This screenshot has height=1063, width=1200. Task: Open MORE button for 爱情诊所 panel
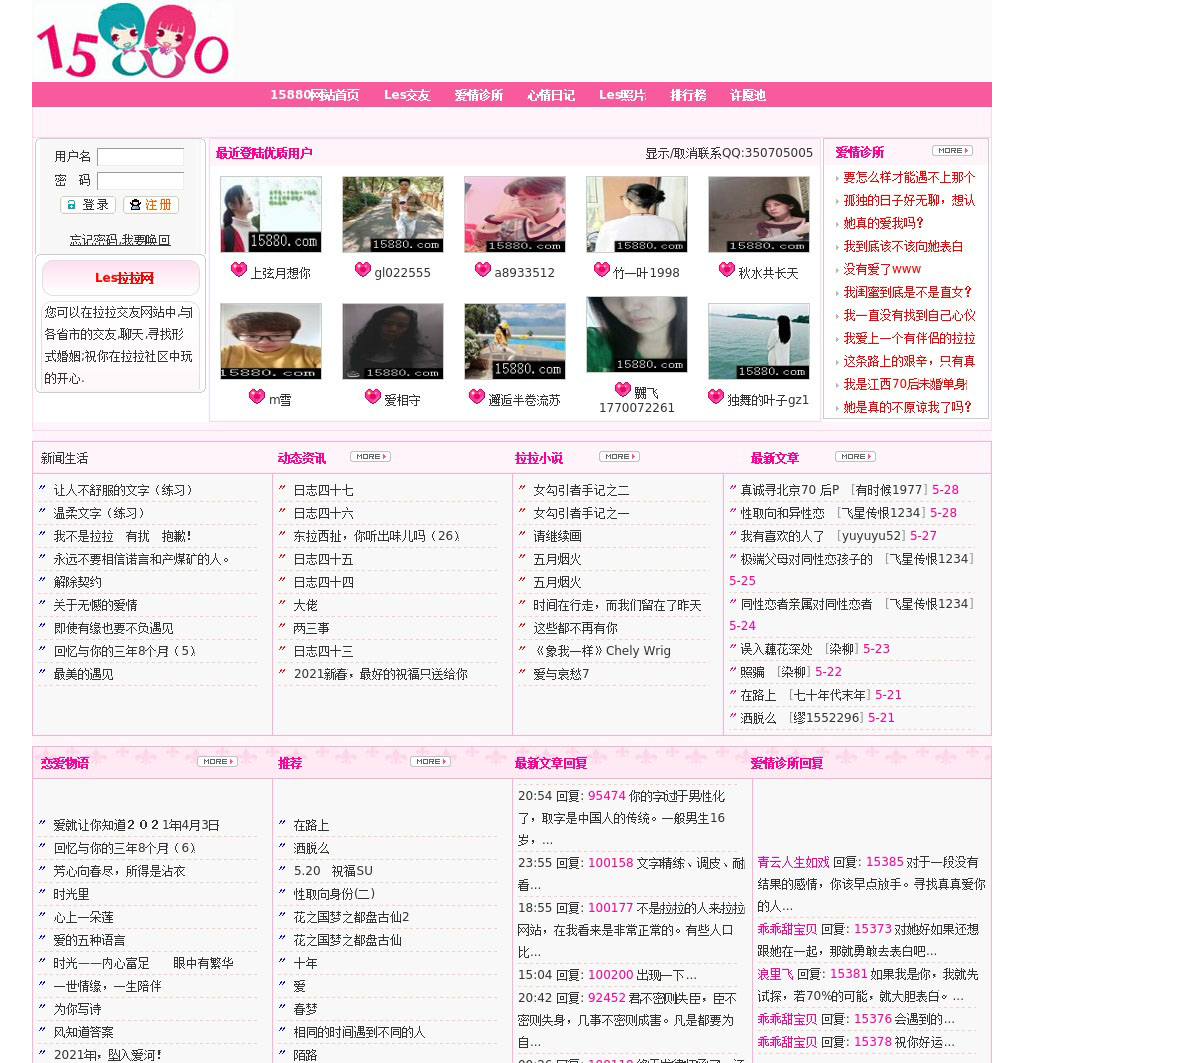[952, 151]
